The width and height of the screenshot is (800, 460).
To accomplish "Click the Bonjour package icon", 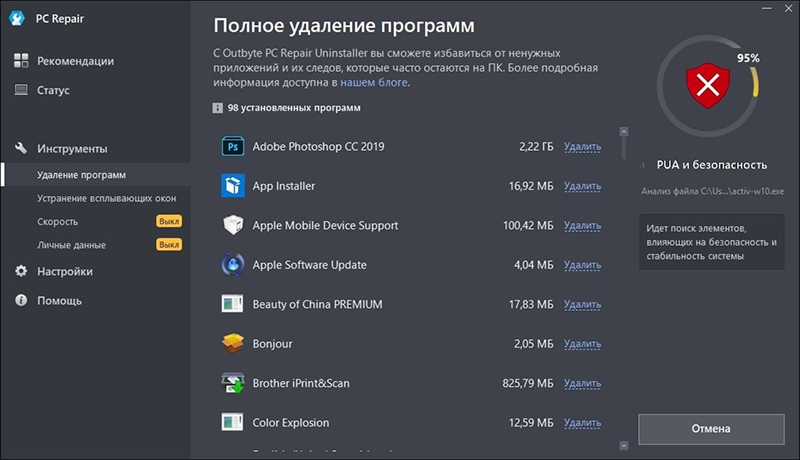I will (233, 343).
